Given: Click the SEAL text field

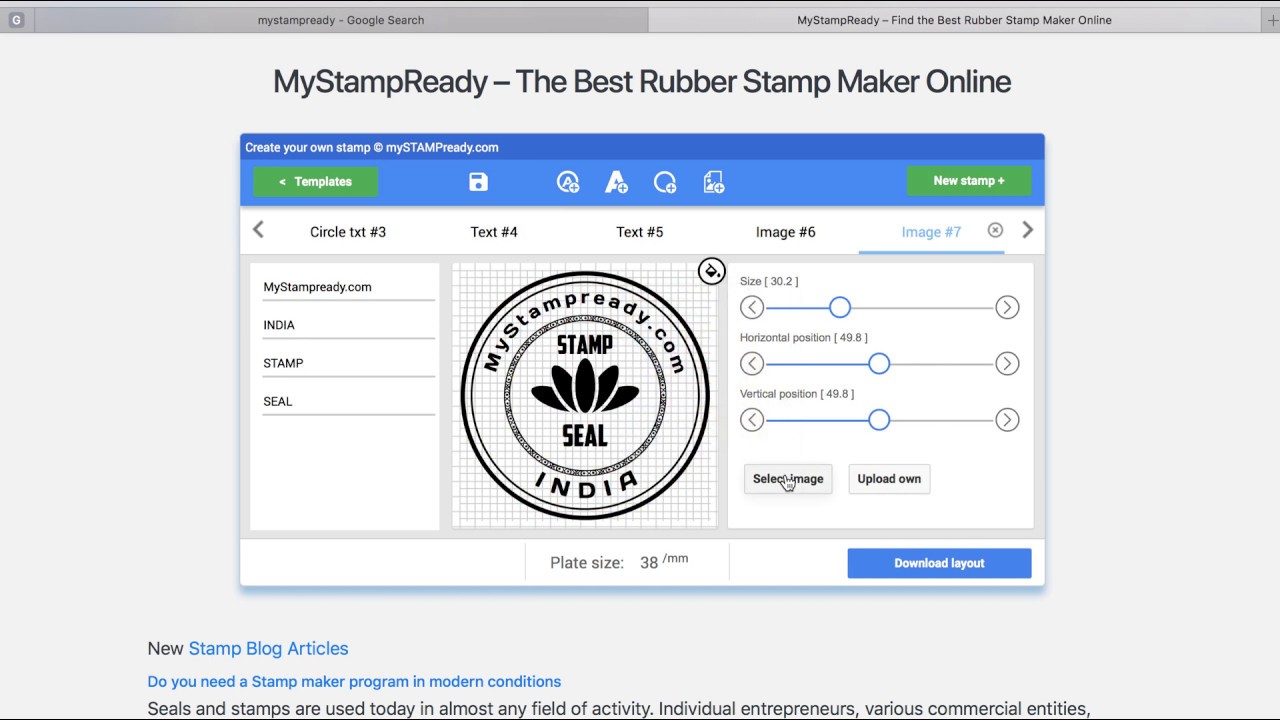Looking at the screenshot, I should 349,401.
